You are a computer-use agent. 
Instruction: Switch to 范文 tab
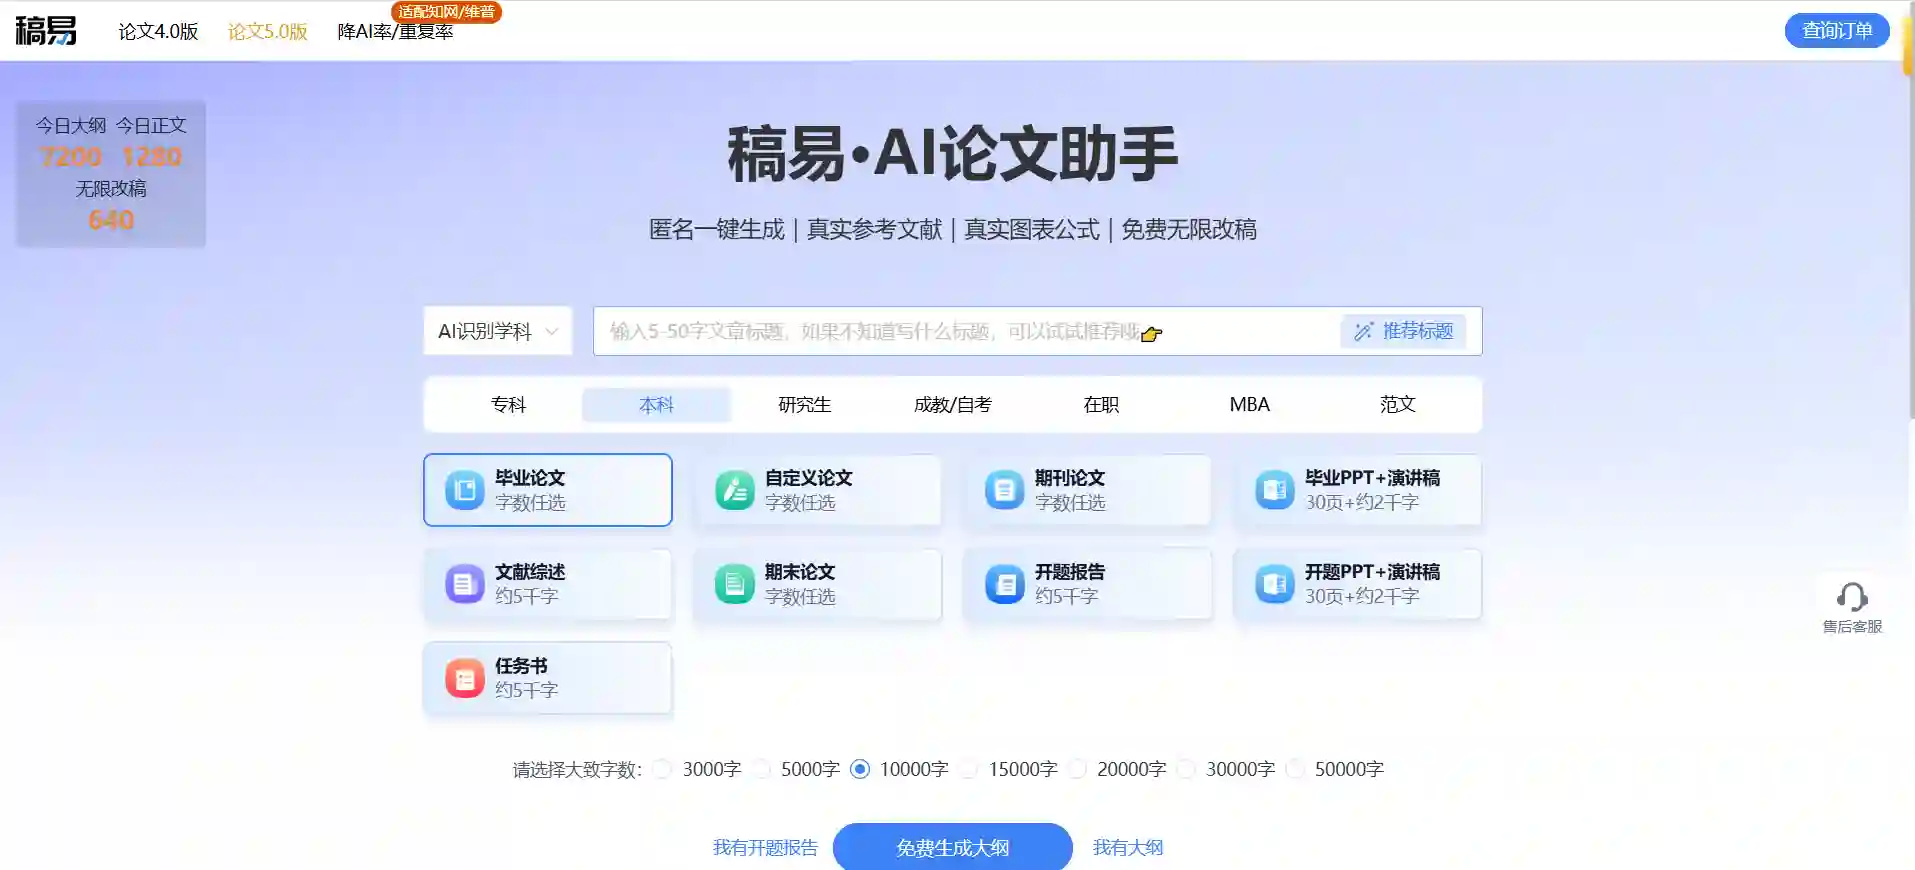coord(1397,405)
